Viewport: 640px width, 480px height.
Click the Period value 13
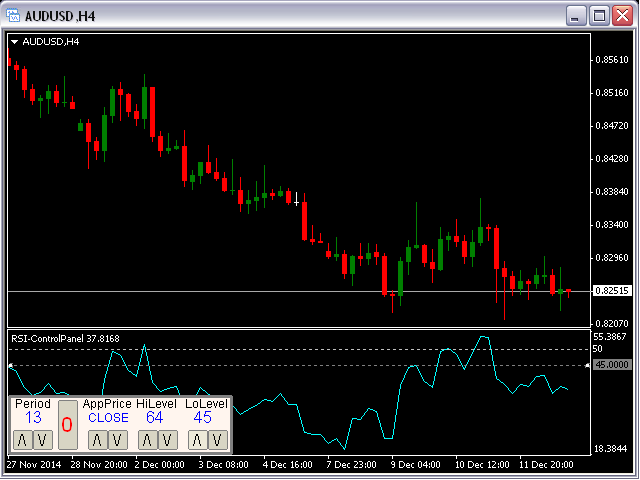tap(33, 418)
